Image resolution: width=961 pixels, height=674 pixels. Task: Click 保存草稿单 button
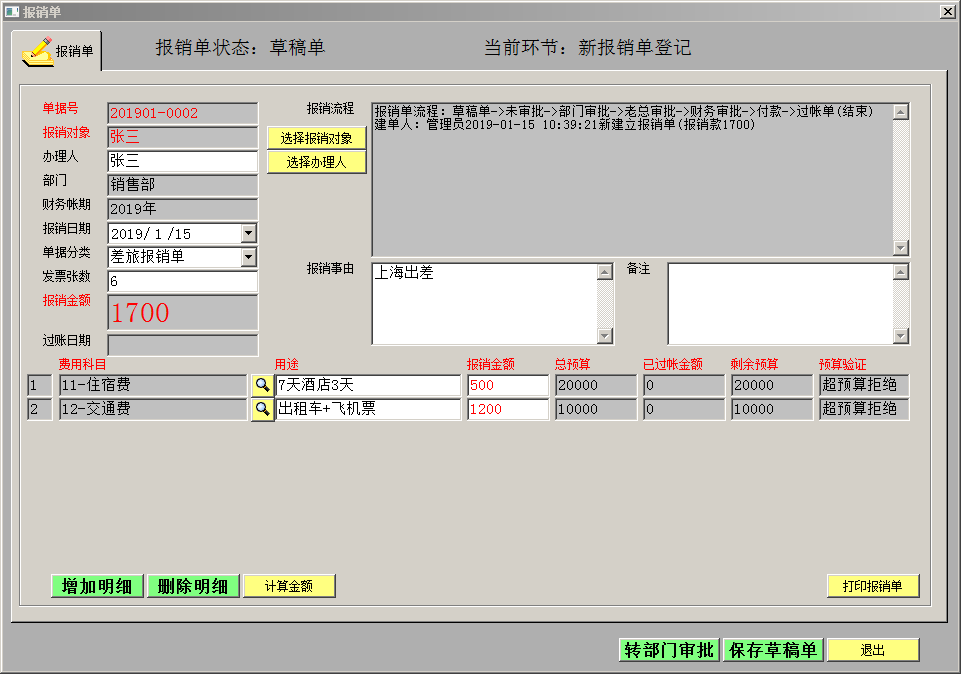pyautogui.click(x=773, y=650)
